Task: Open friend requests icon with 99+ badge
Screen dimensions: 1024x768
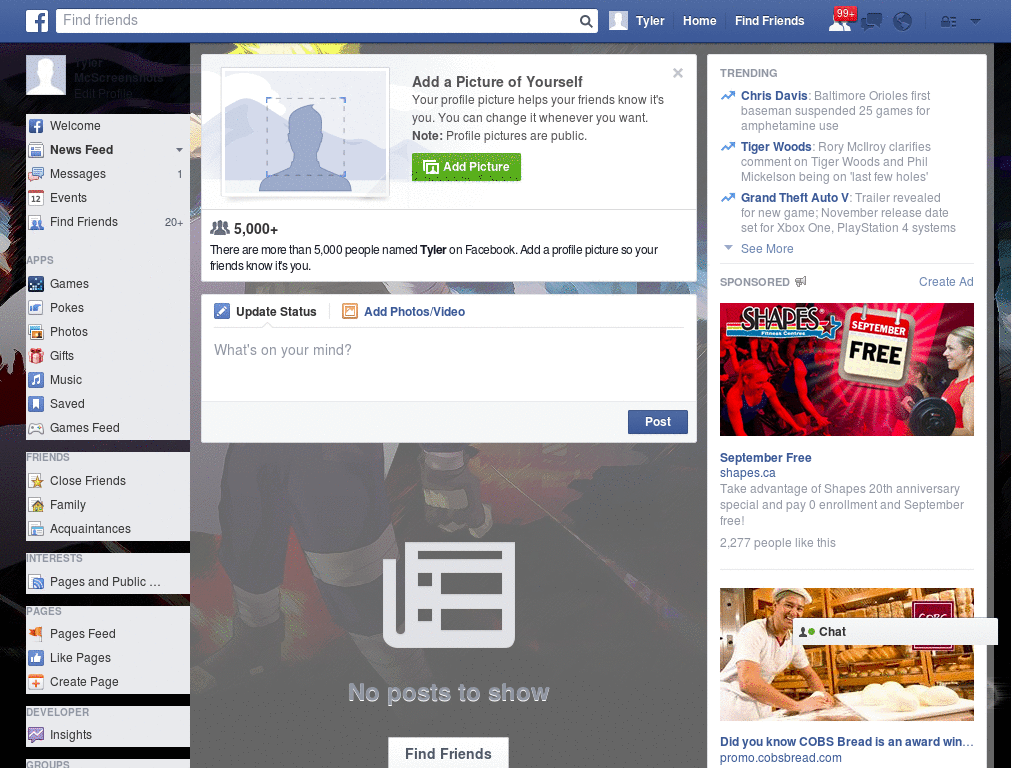Action: pyautogui.click(x=840, y=21)
